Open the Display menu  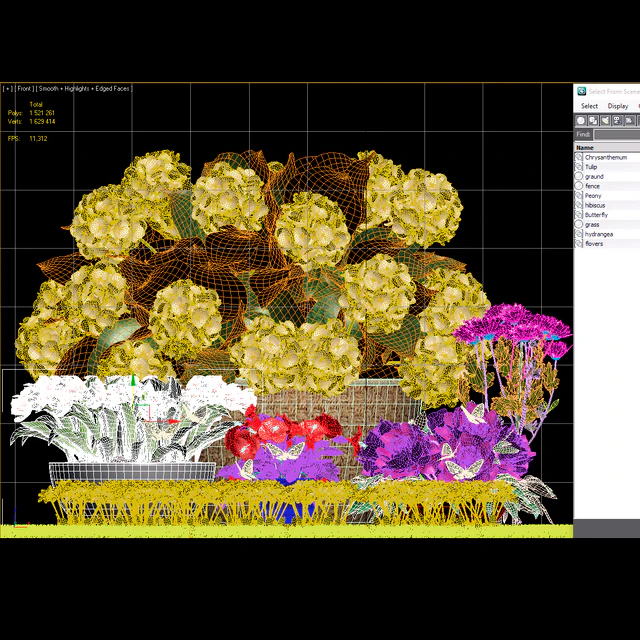618,106
